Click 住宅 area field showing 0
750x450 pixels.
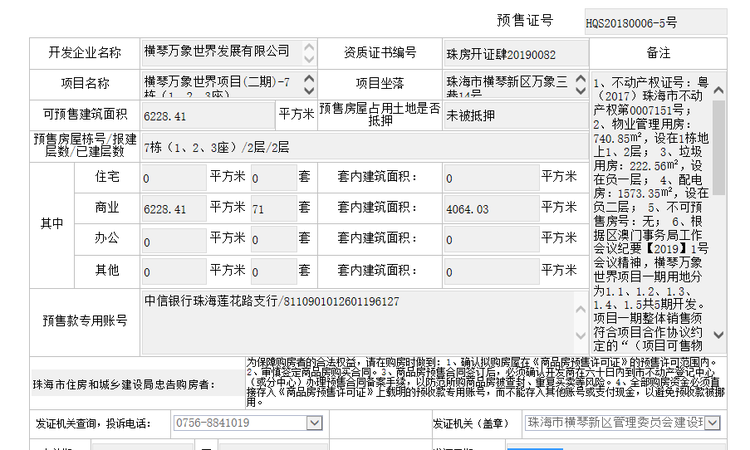pyautogui.click(x=174, y=178)
